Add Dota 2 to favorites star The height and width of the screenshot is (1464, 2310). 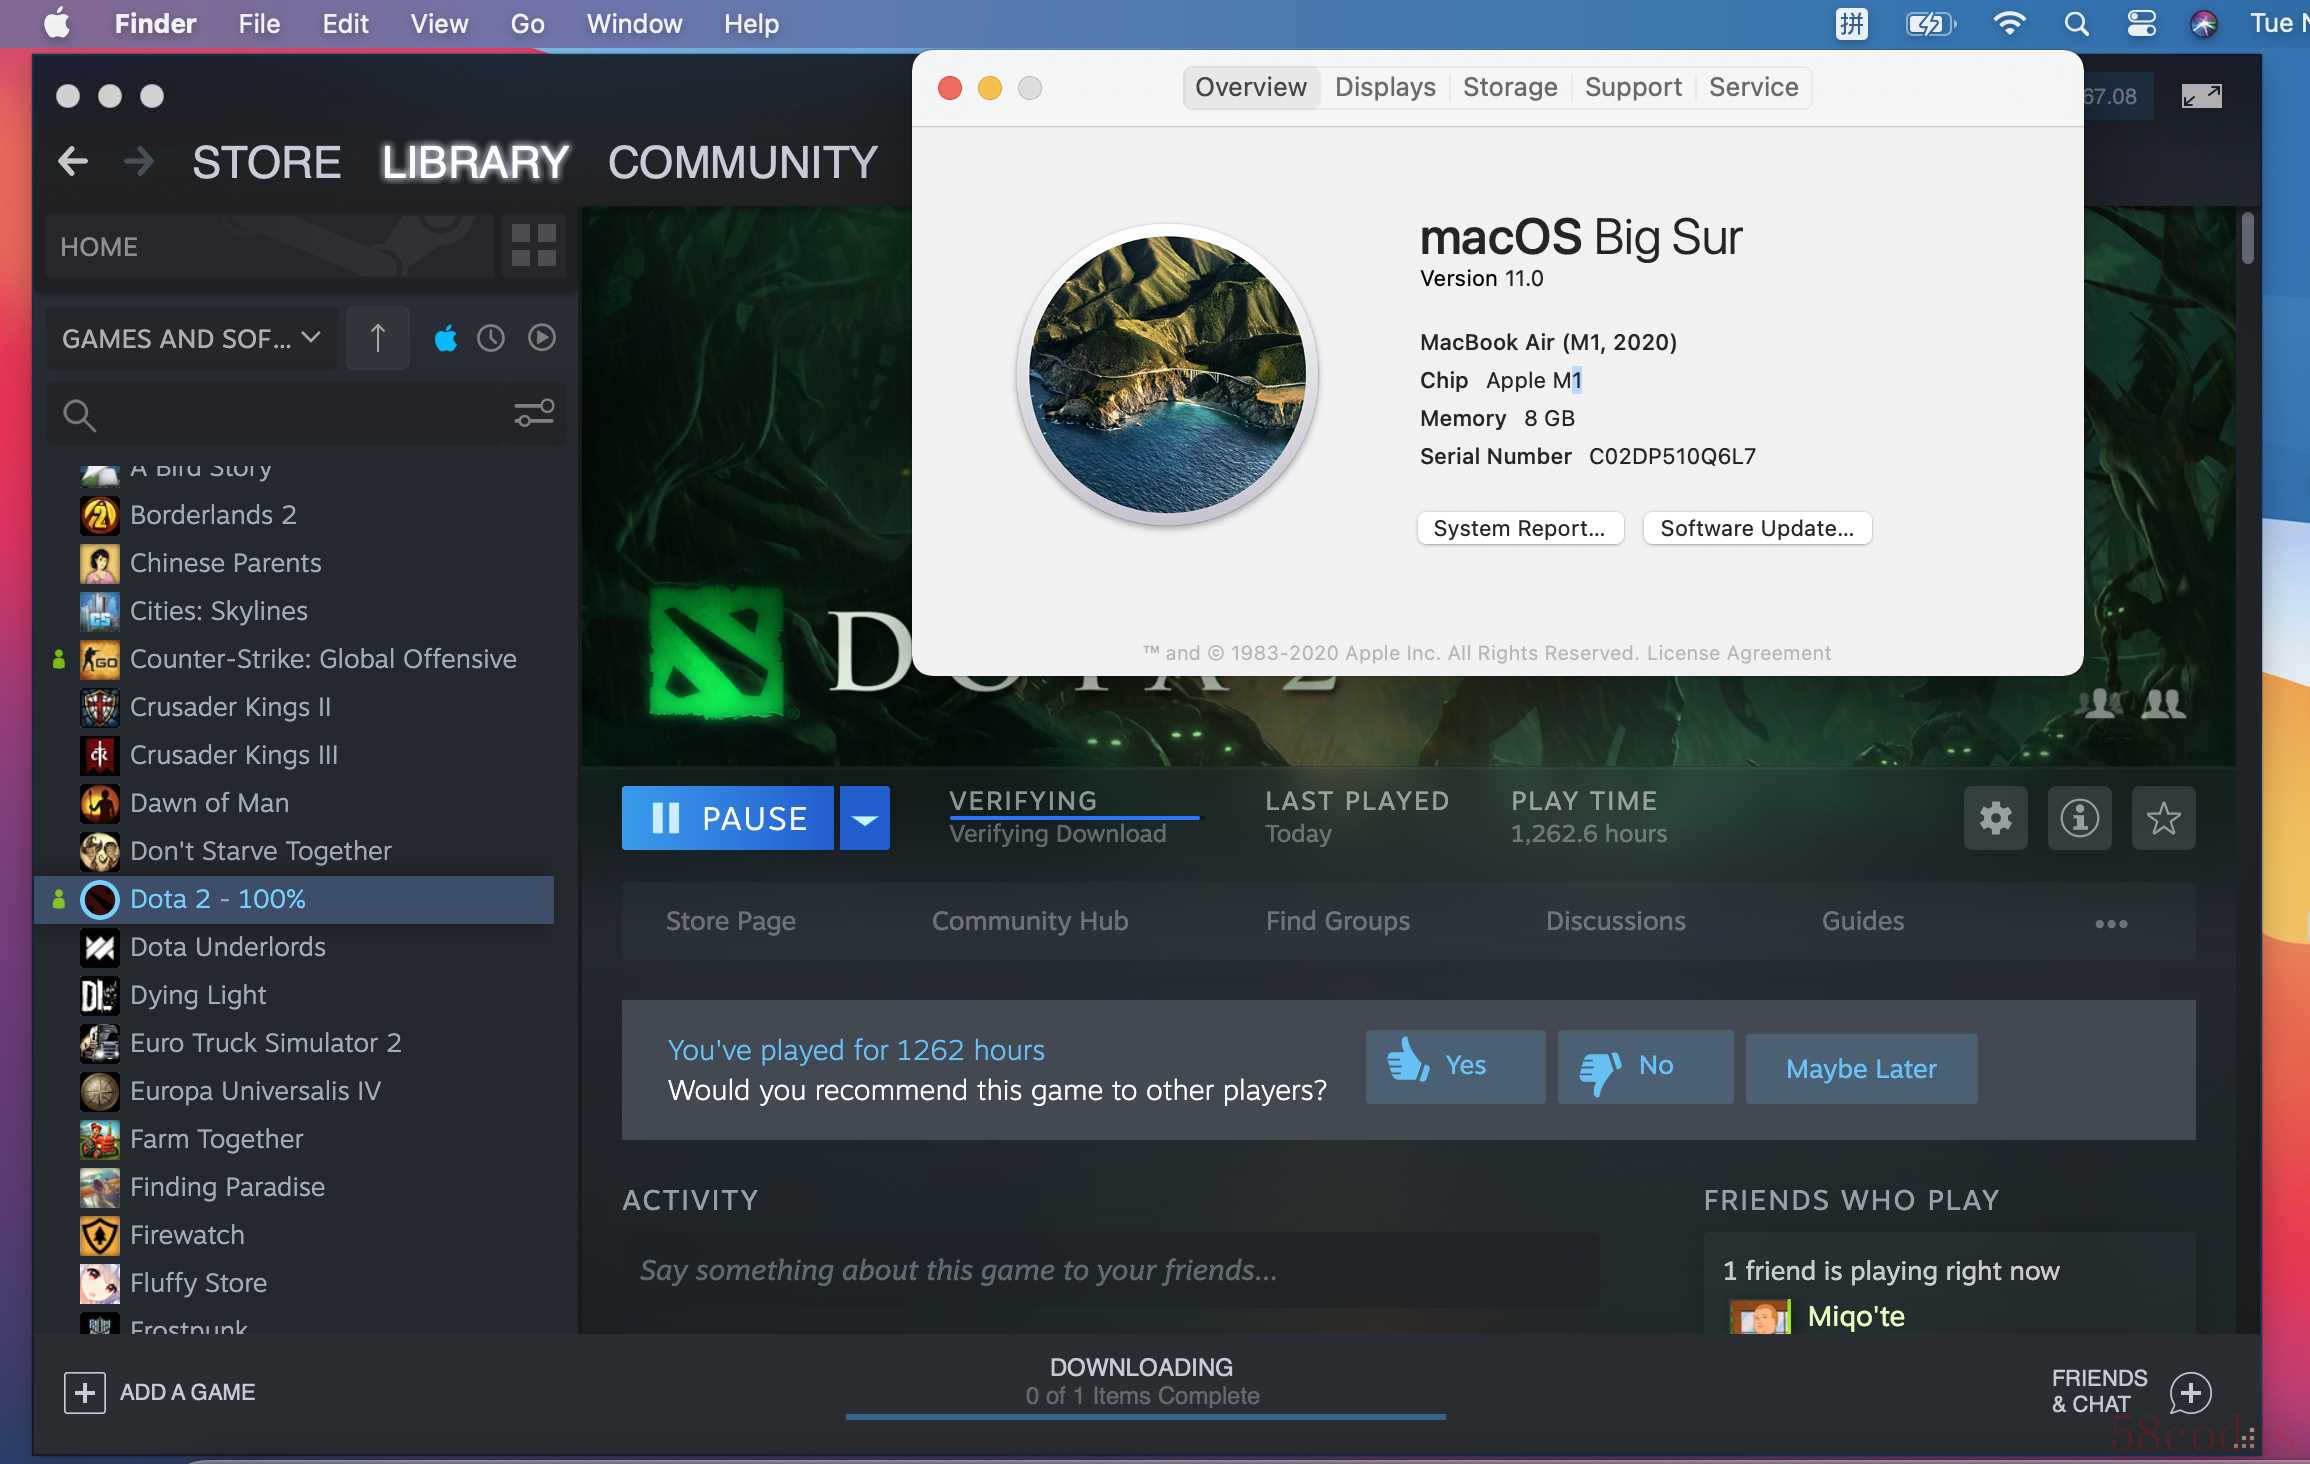click(2163, 818)
